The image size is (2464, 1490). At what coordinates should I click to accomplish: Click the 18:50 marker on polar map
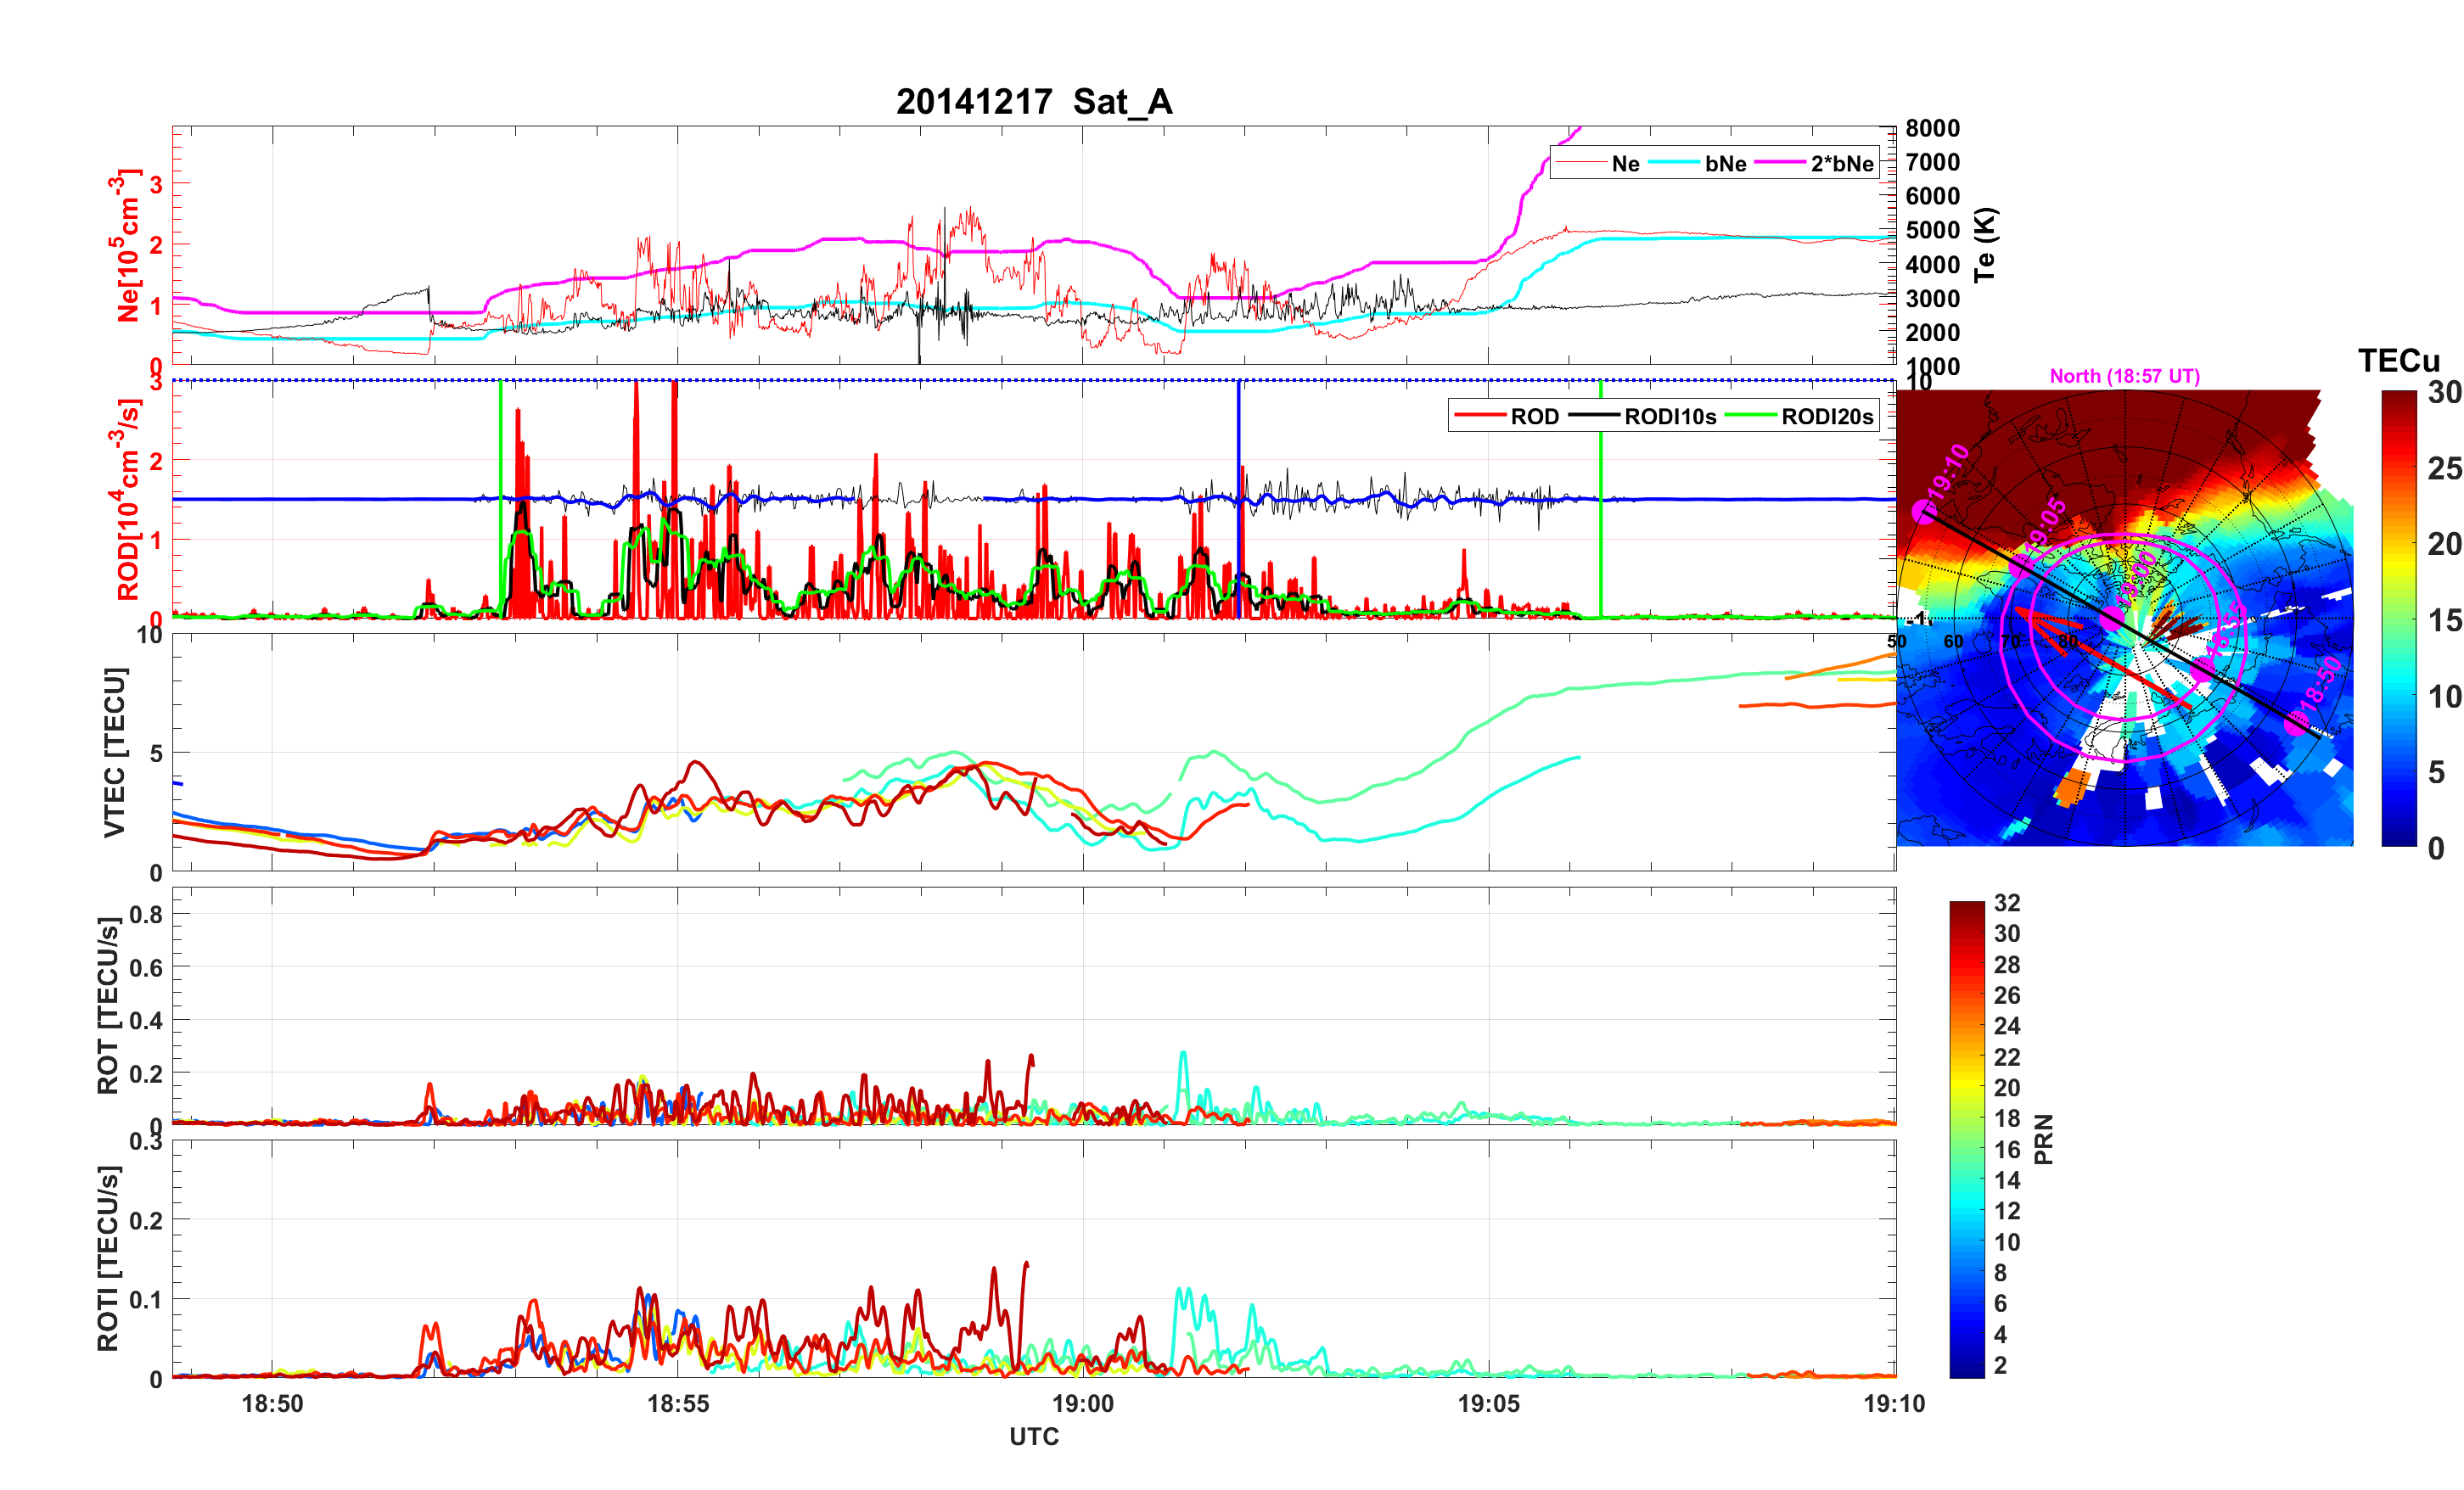pos(2297,723)
